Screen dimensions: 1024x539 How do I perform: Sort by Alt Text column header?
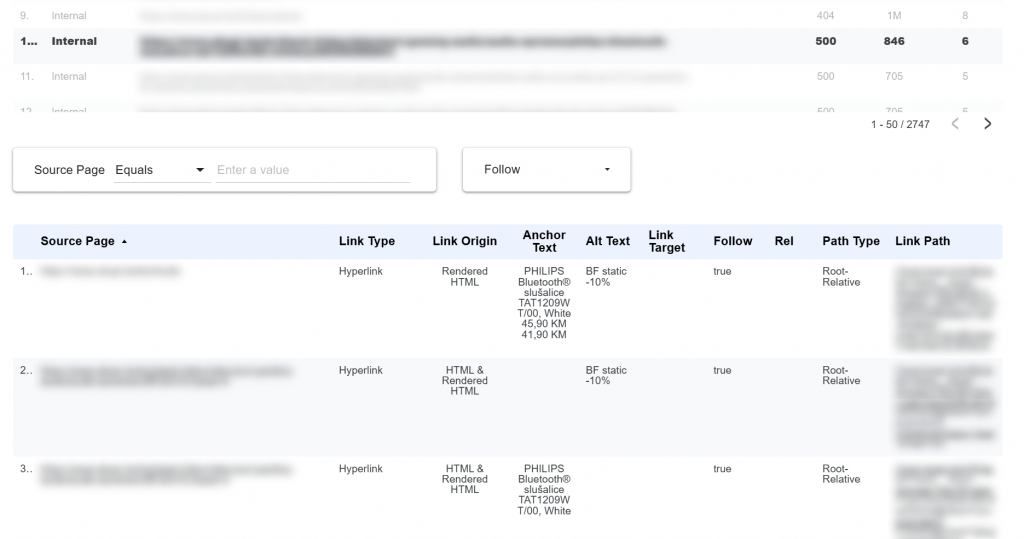(x=607, y=241)
